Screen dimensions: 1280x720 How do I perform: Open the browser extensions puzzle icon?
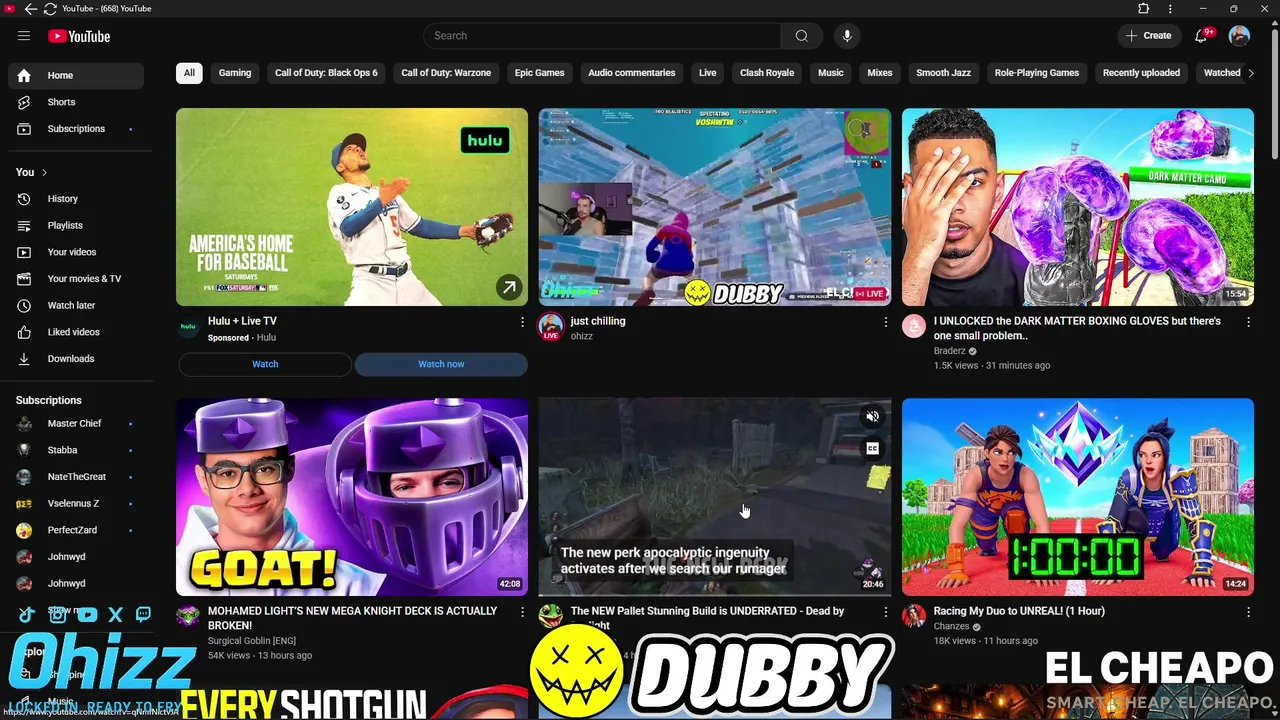point(1144,8)
